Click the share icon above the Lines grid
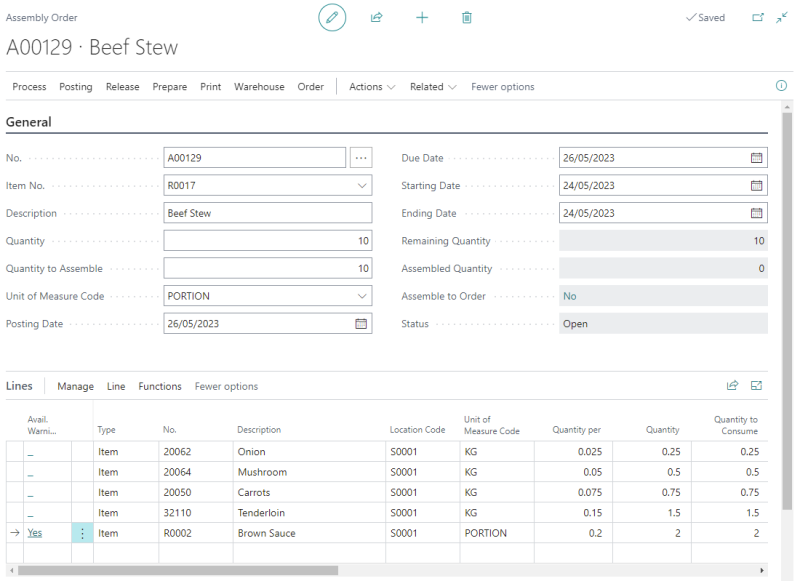800x581 pixels. click(x=731, y=385)
